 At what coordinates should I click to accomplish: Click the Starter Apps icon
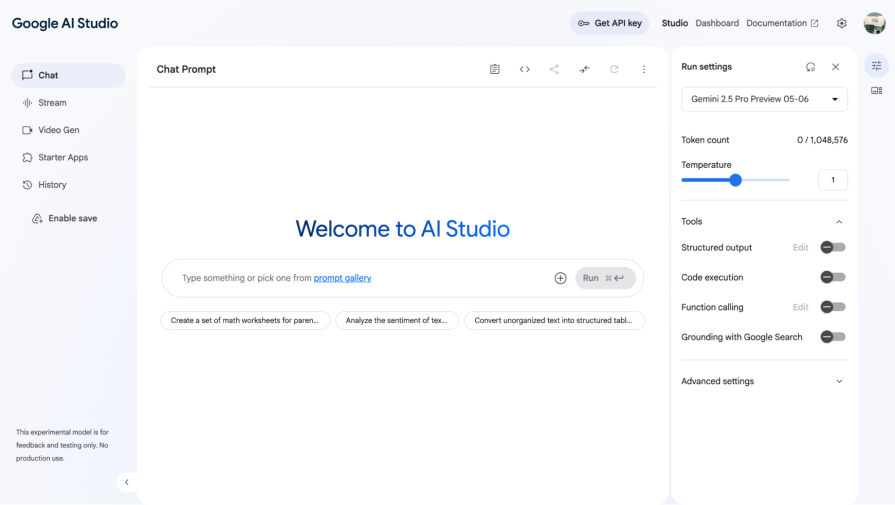[27, 157]
